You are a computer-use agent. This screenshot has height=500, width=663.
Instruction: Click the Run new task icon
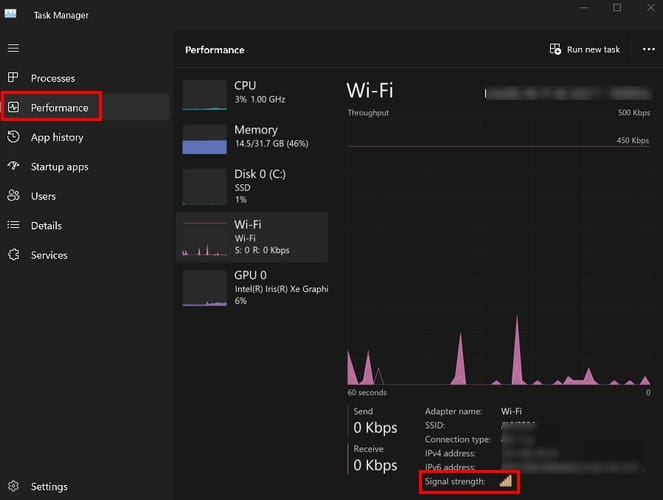click(x=555, y=49)
